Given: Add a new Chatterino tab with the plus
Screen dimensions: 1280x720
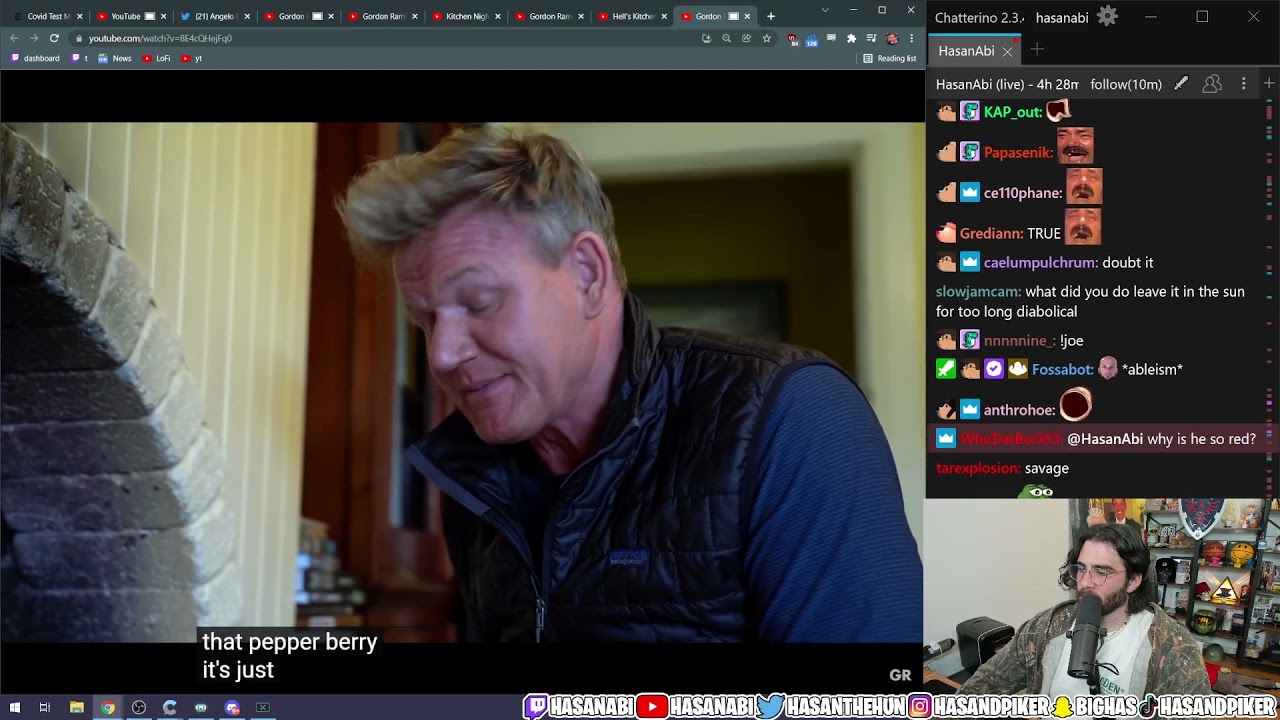Looking at the screenshot, I should pos(1037,50).
